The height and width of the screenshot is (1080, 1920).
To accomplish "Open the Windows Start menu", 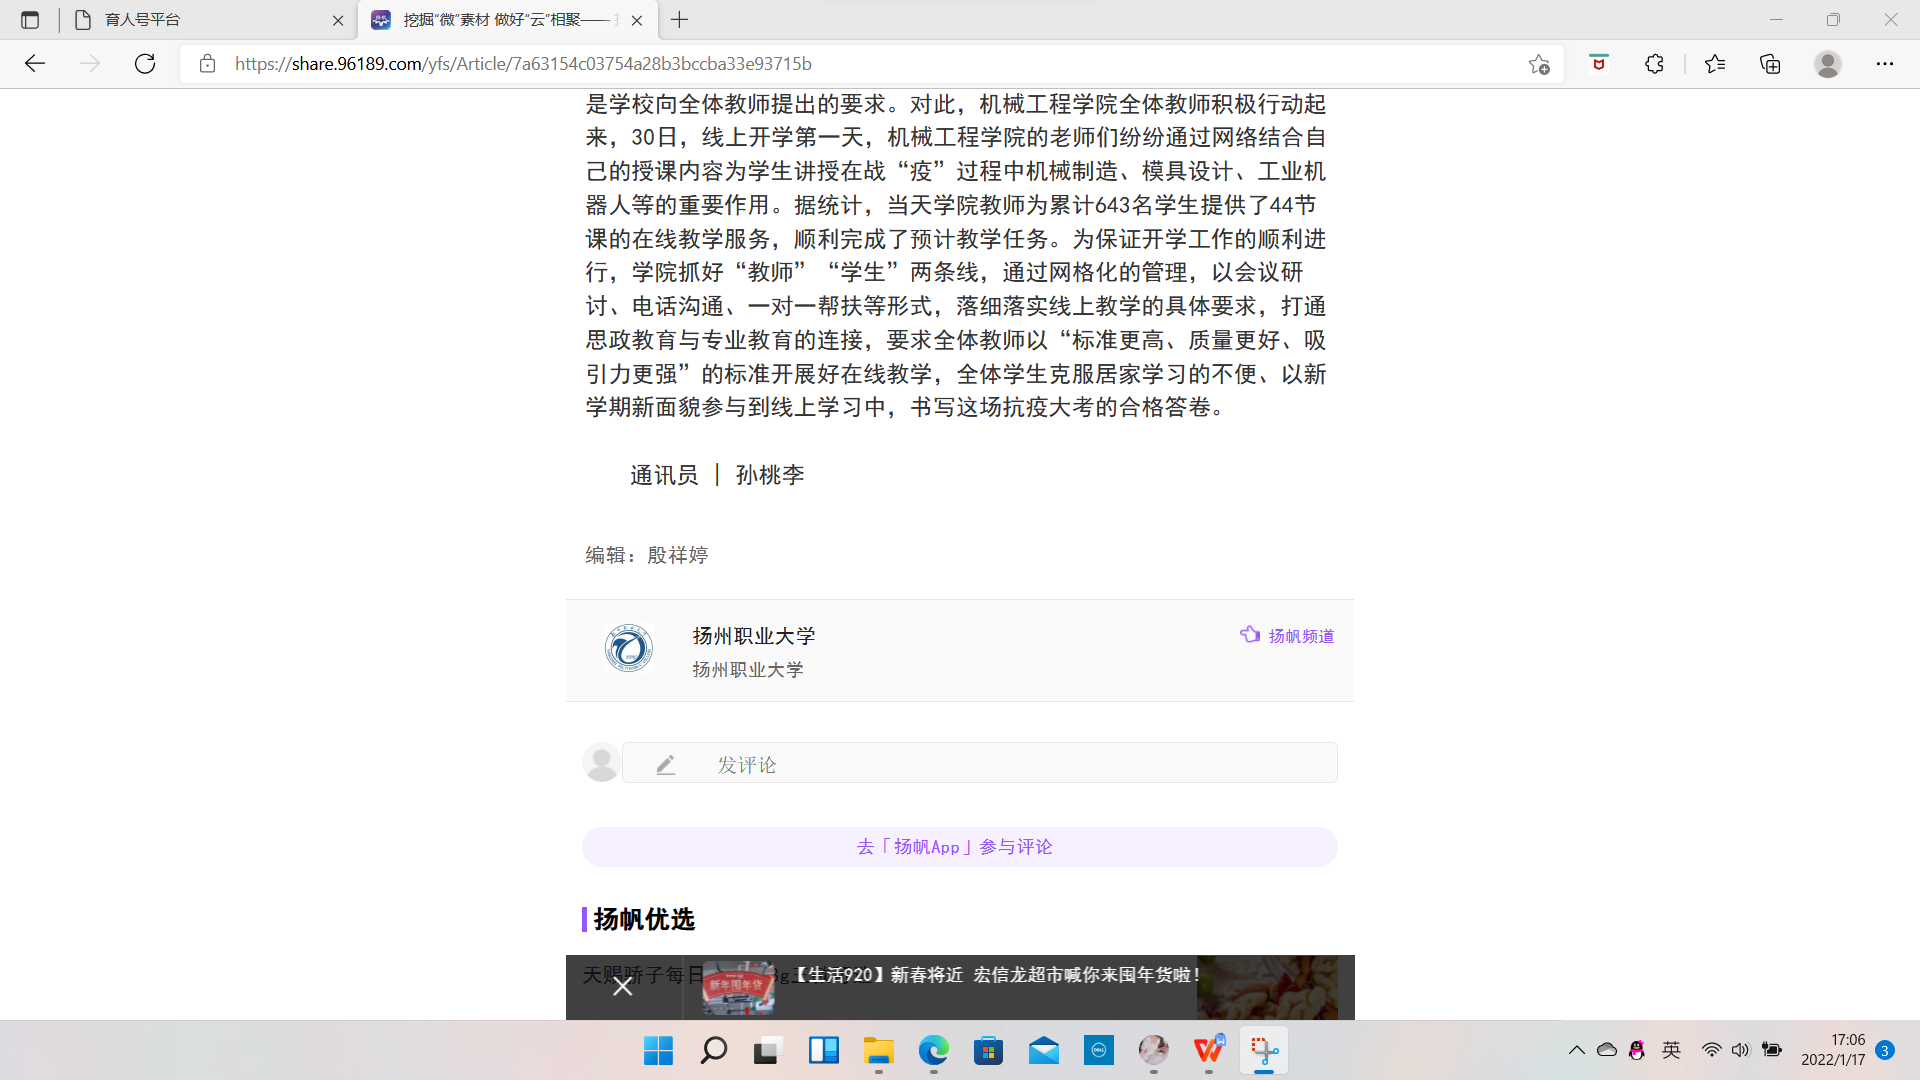I will click(x=658, y=1051).
